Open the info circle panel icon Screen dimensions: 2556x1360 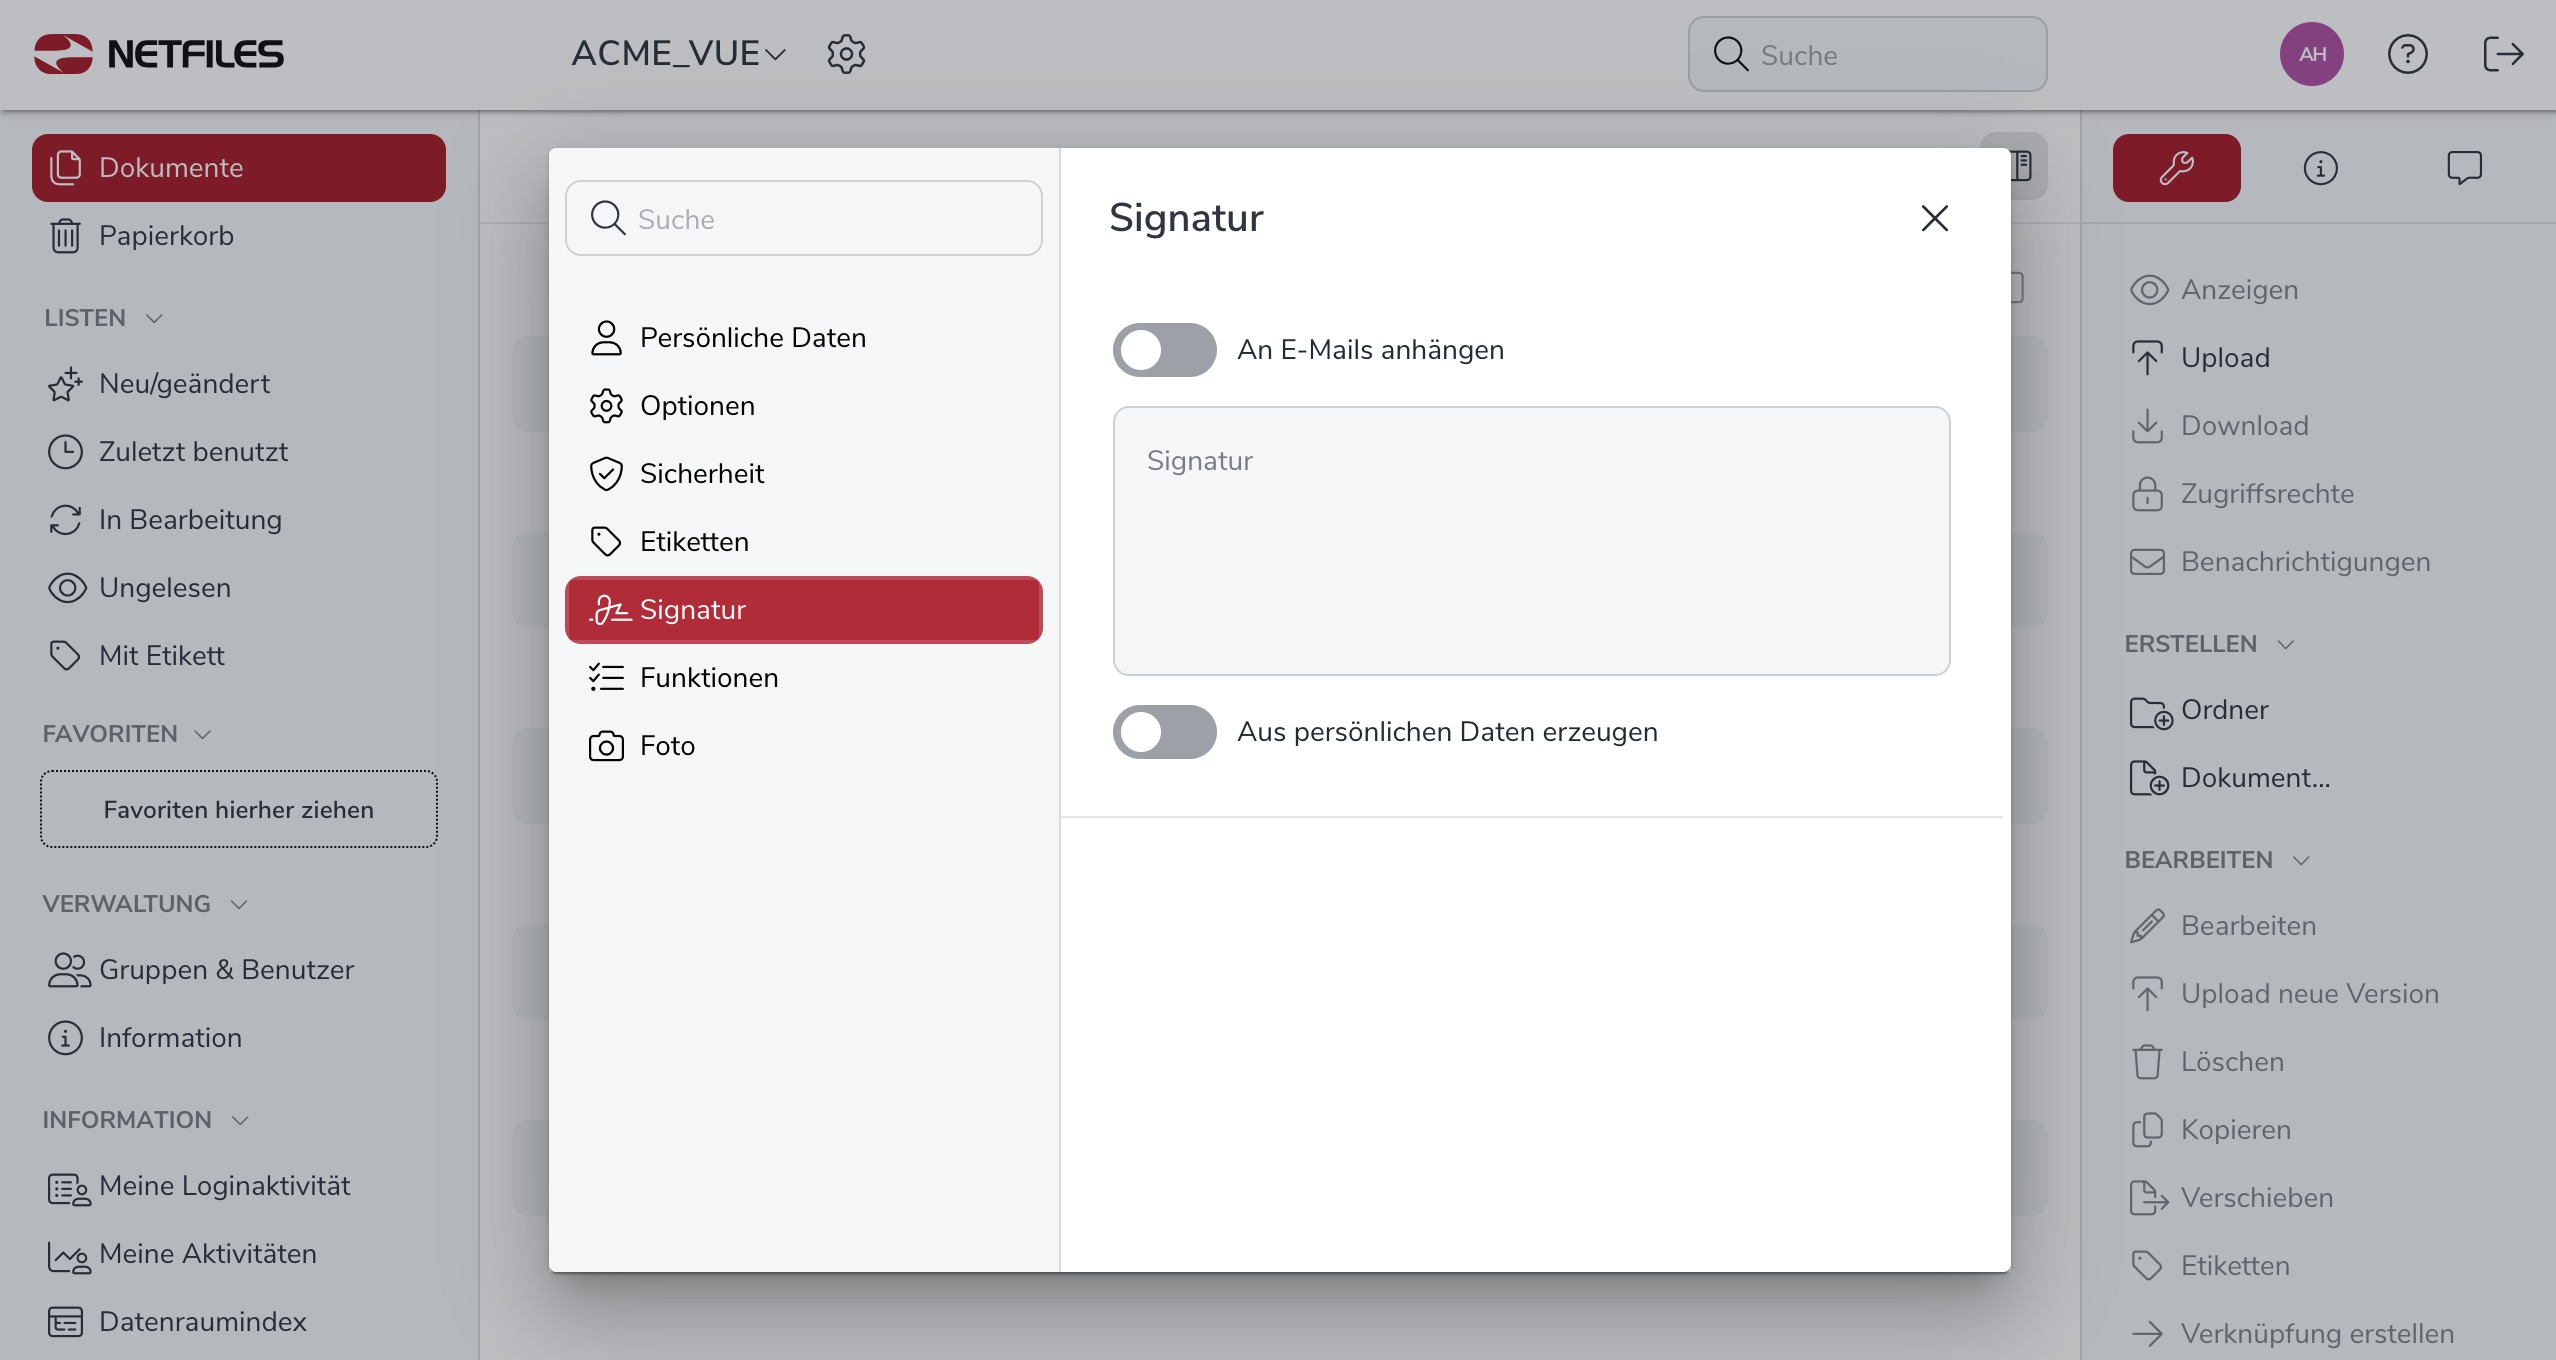[2320, 168]
